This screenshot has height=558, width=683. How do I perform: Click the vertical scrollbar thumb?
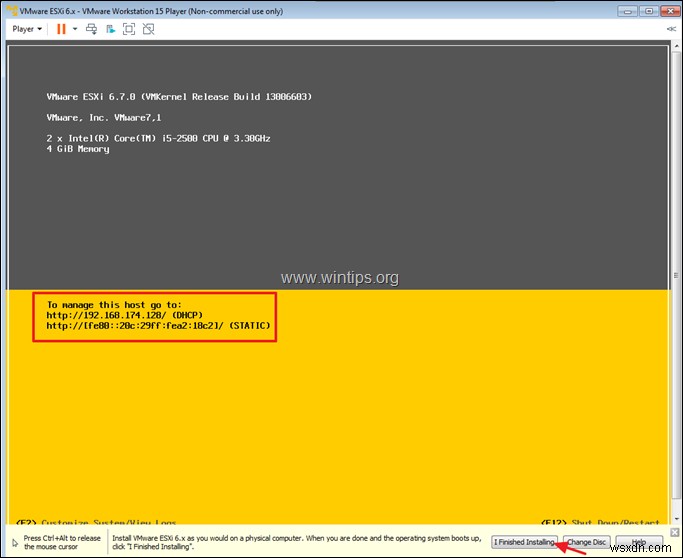pyautogui.click(x=676, y=275)
